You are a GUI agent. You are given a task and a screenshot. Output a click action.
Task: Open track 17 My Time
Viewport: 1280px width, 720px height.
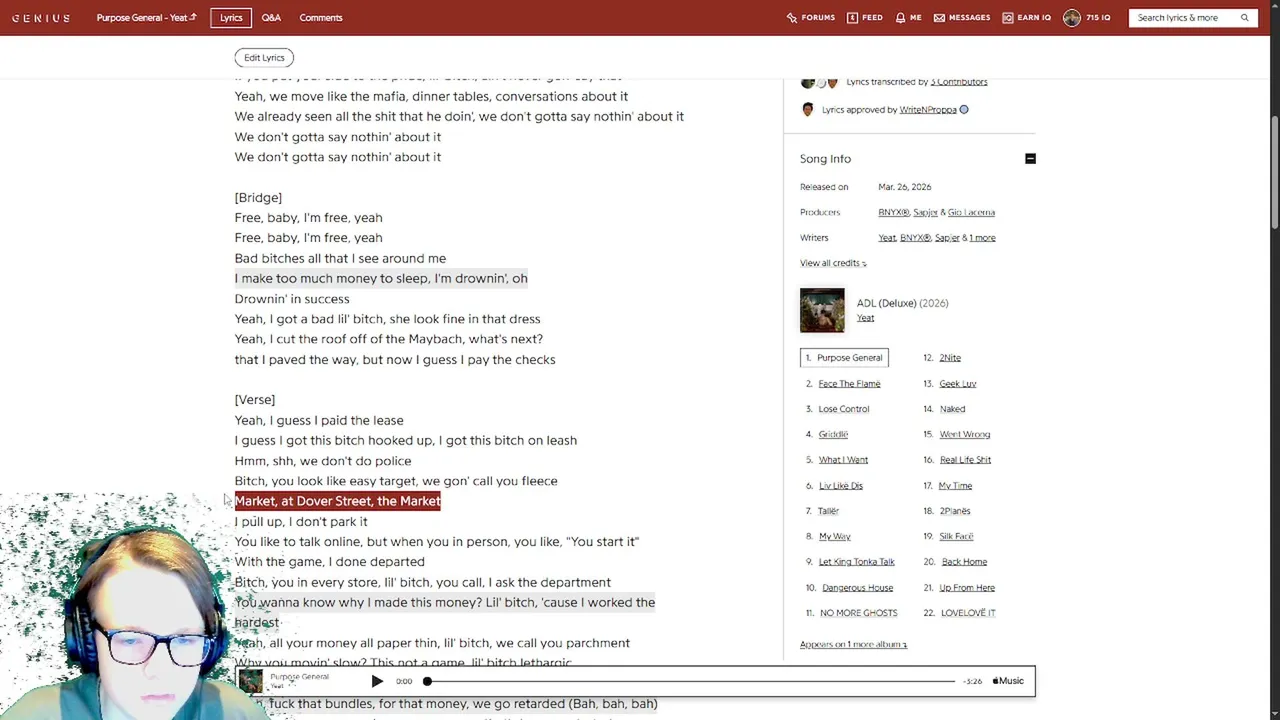[x=955, y=486]
